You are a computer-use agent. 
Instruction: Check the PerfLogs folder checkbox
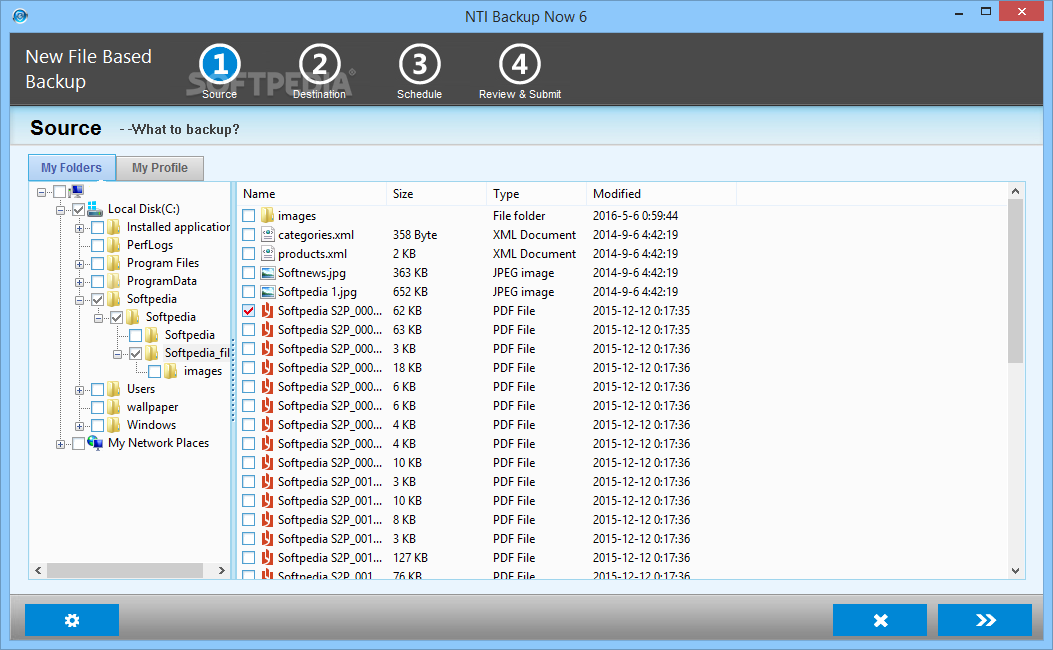pyautogui.click(x=97, y=245)
